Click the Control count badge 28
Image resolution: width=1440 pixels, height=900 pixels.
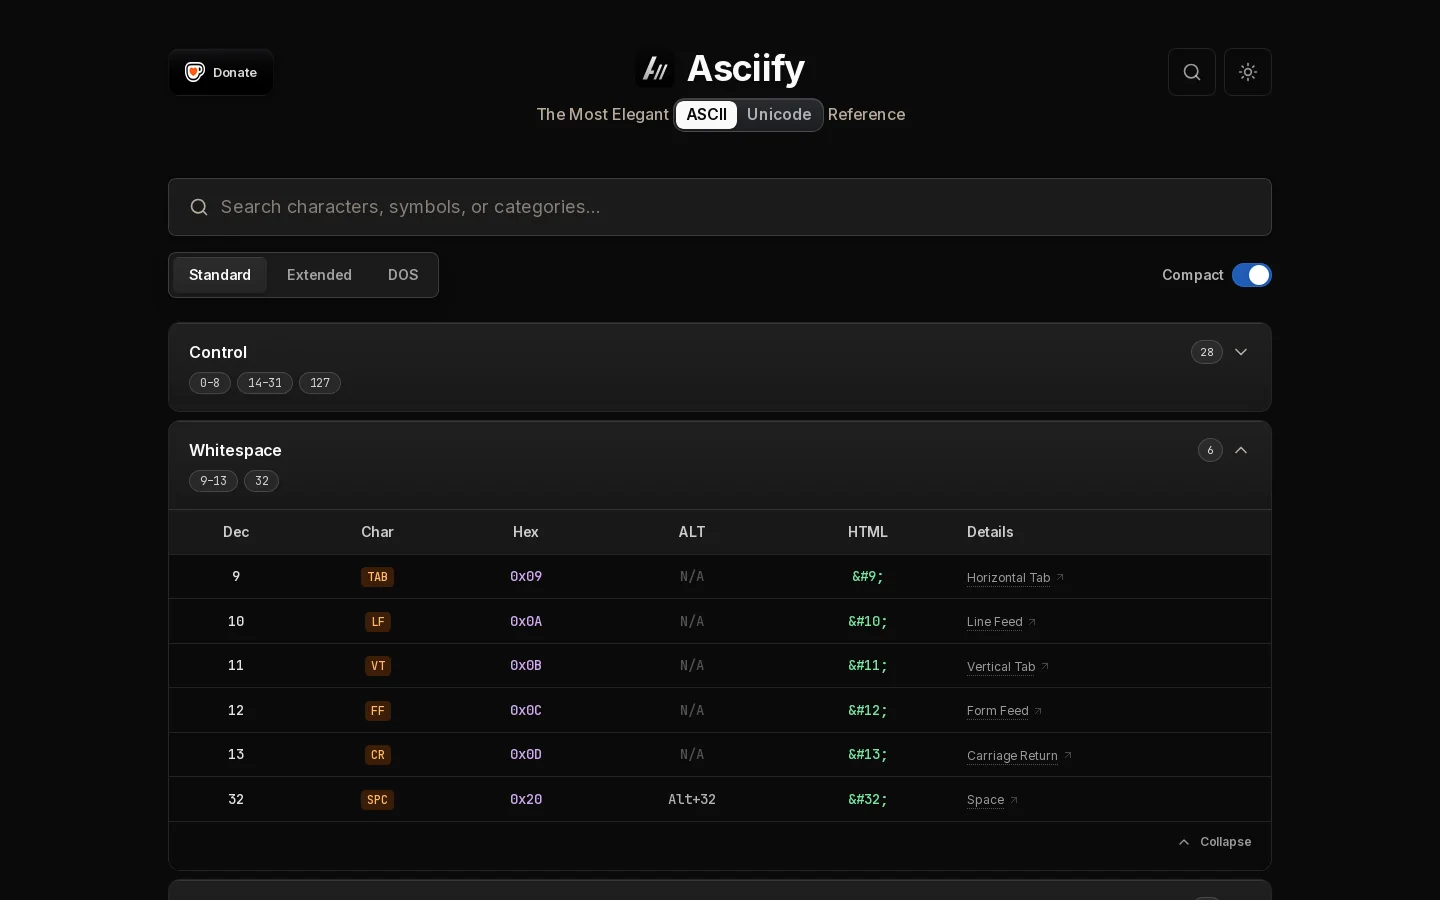tap(1207, 352)
